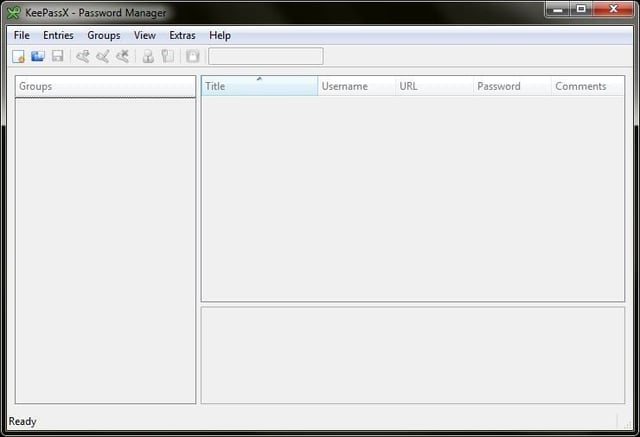Open the Help menu
The height and width of the screenshot is (437, 640).
point(220,35)
